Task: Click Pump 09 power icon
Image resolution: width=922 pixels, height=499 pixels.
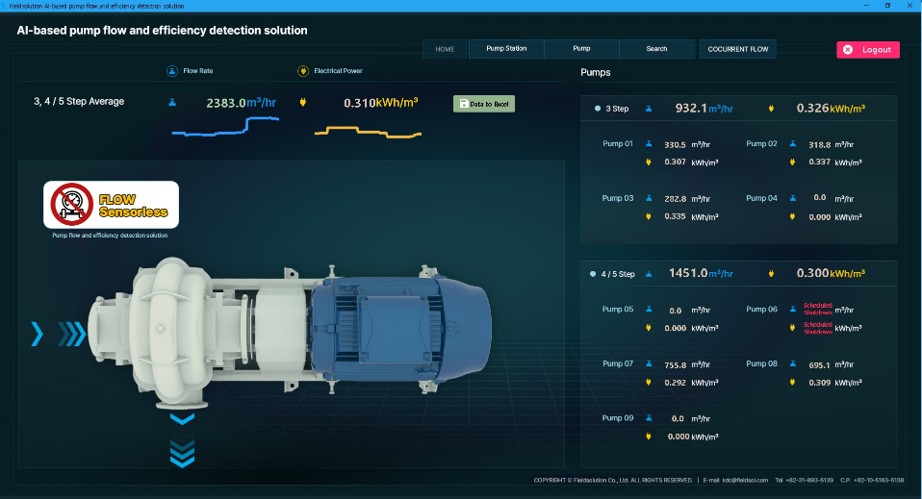Action: [x=649, y=437]
